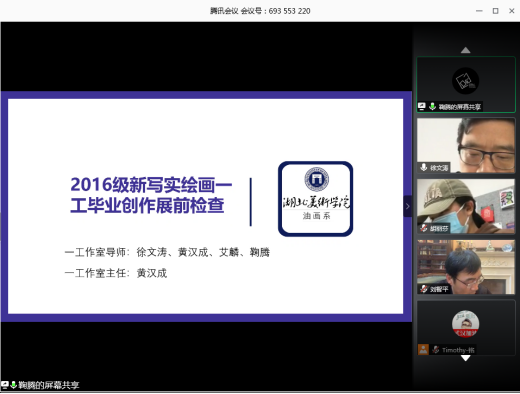This screenshot has height=394, width=520.
Task: Click microphone icon on 徐文涛's video
Action: 424,167
